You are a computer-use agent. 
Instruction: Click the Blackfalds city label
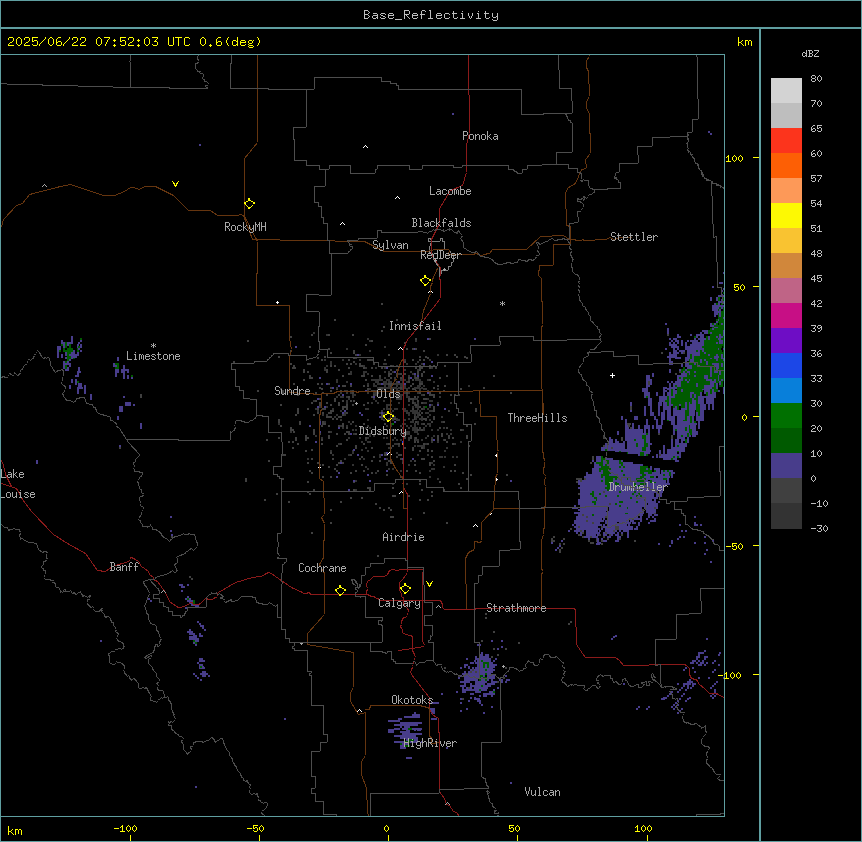441,223
